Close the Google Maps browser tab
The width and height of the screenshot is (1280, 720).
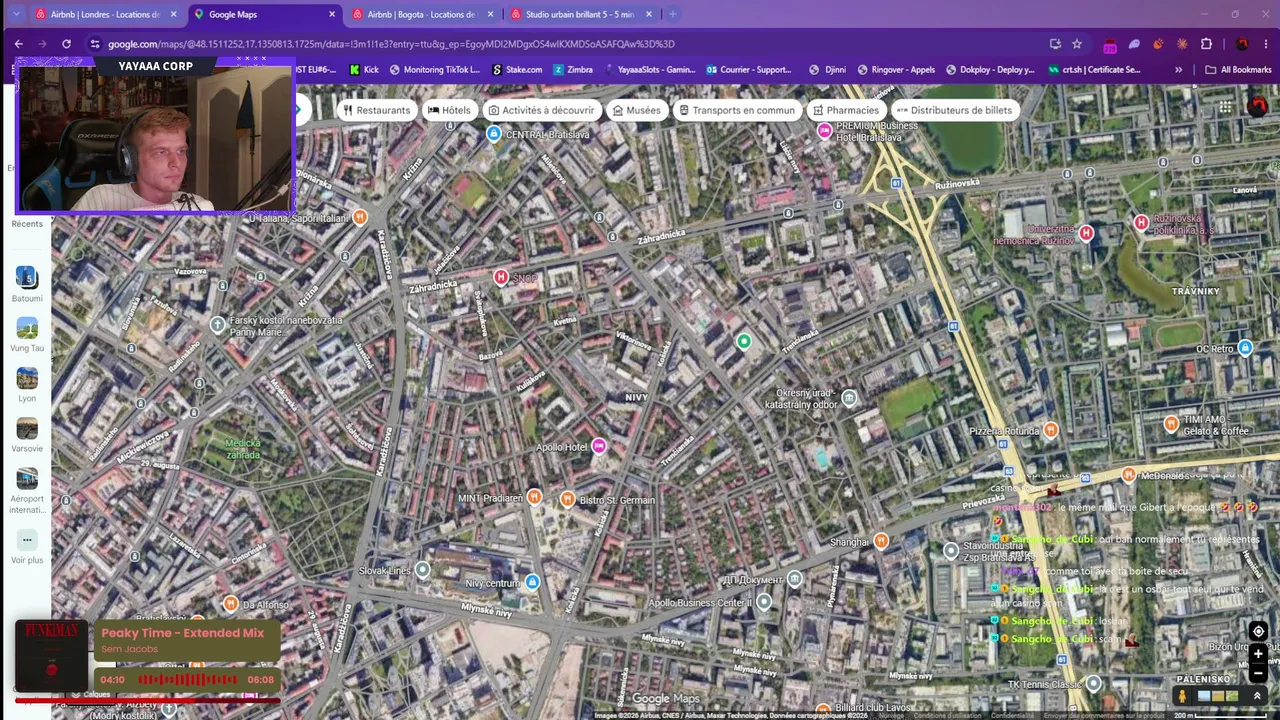(332, 15)
